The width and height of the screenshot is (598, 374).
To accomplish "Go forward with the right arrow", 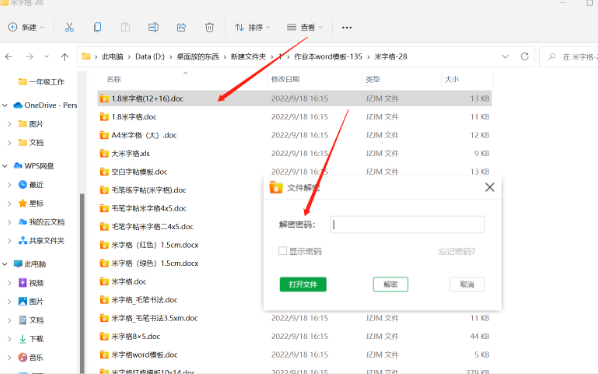I will point(29,57).
